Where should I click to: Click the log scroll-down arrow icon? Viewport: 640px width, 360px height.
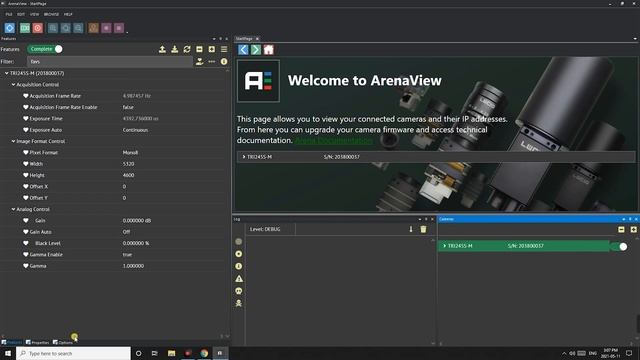tap(411, 229)
